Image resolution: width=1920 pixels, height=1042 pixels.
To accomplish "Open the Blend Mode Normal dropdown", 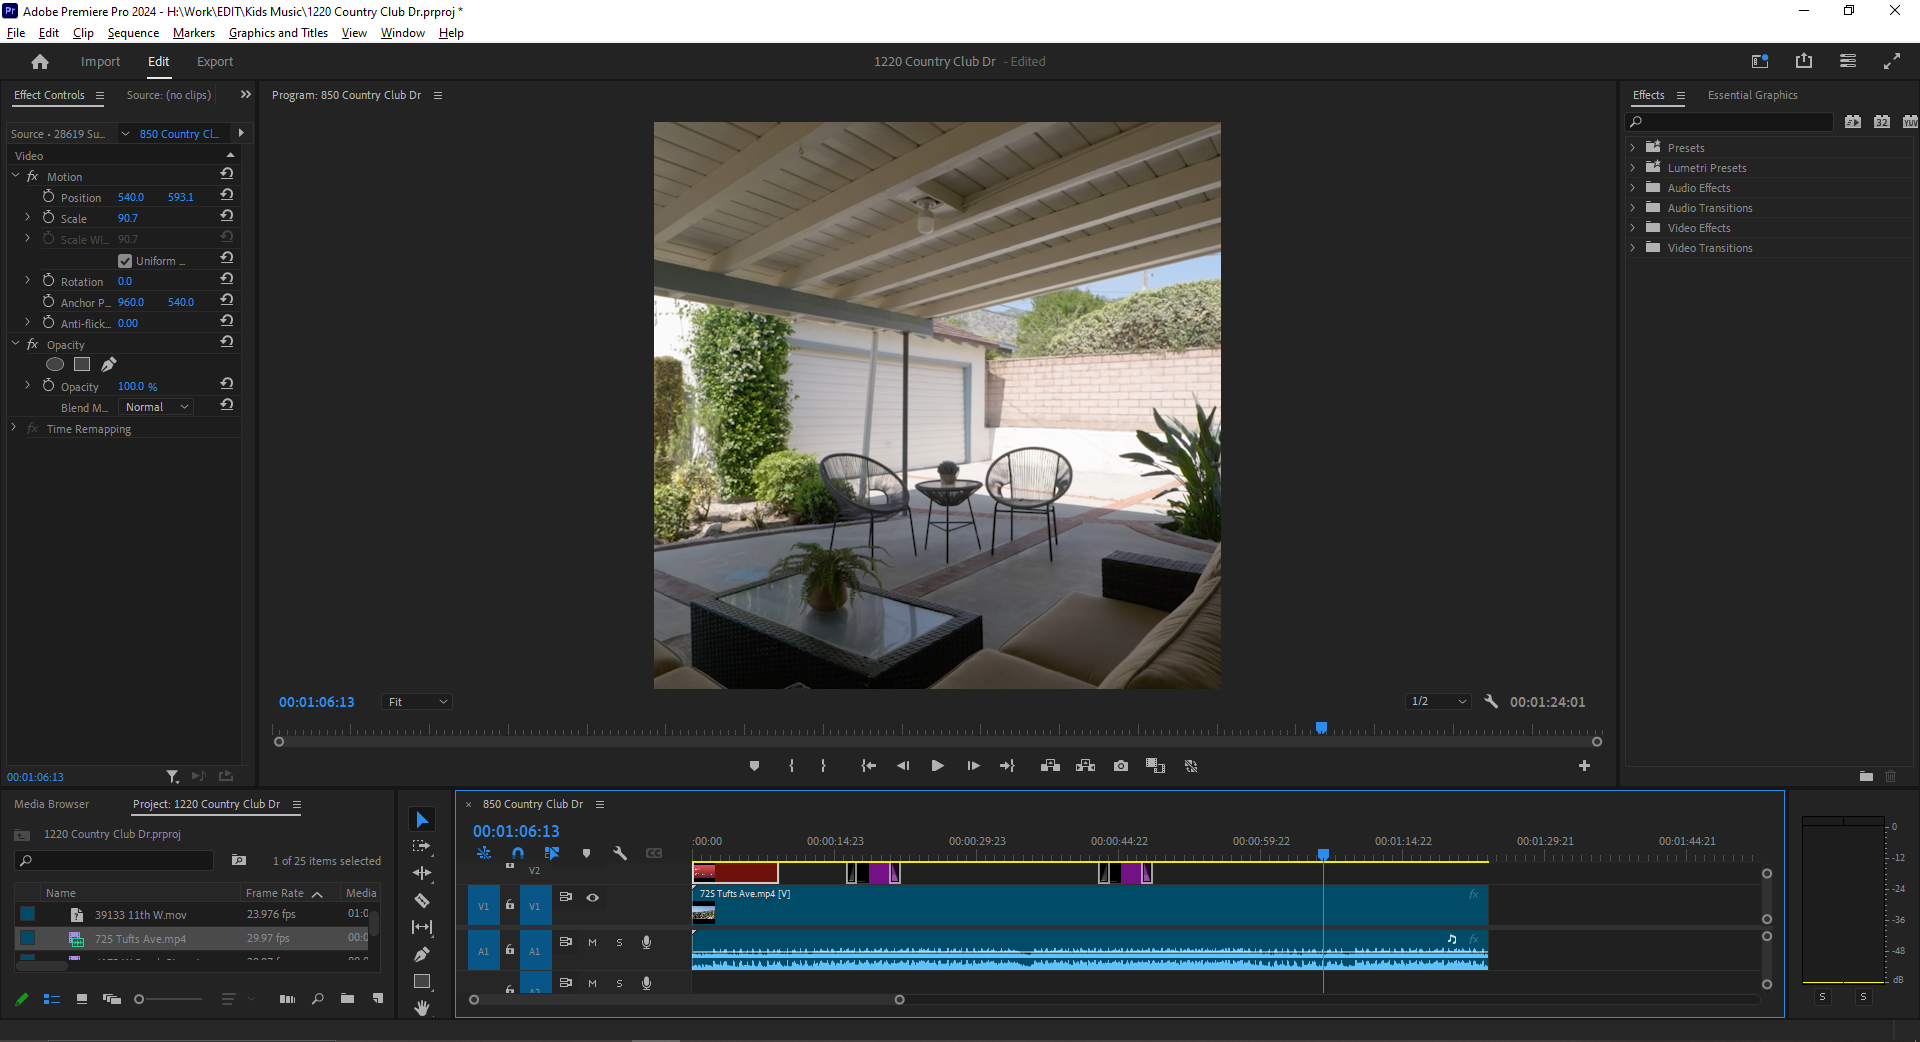I will click(x=156, y=407).
